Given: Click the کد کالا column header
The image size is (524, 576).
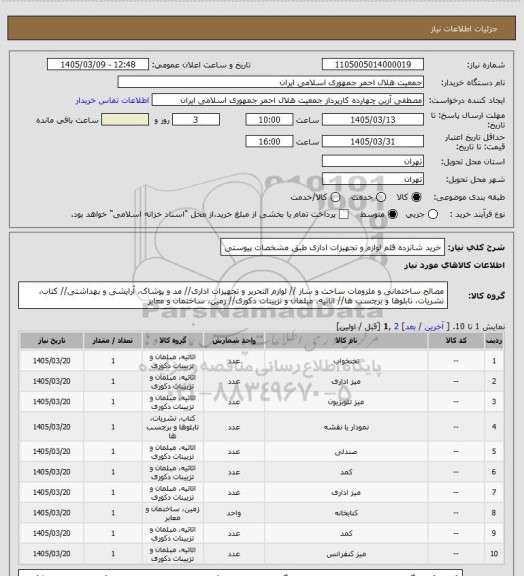Looking at the screenshot, I should click(456, 341).
